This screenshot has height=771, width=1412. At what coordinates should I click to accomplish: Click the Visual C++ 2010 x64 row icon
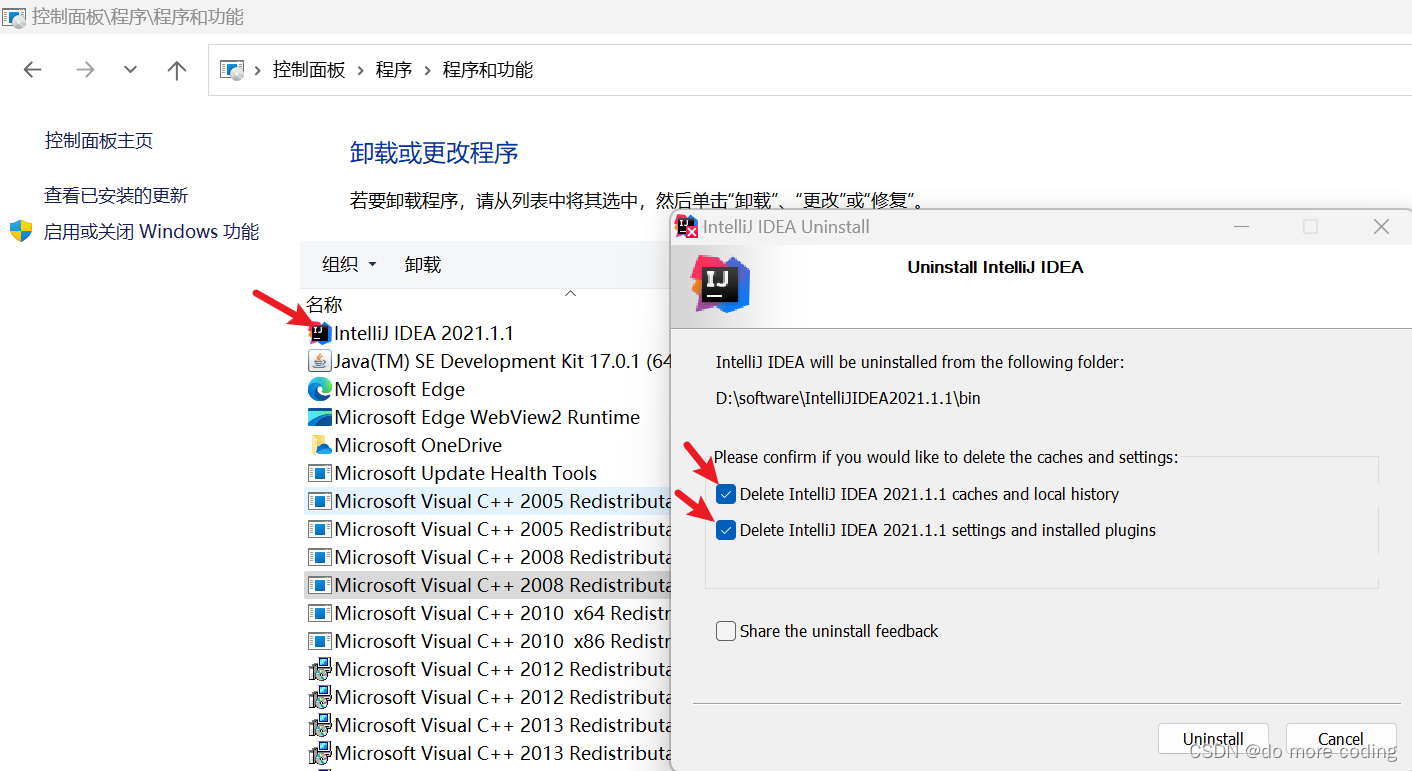320,613
